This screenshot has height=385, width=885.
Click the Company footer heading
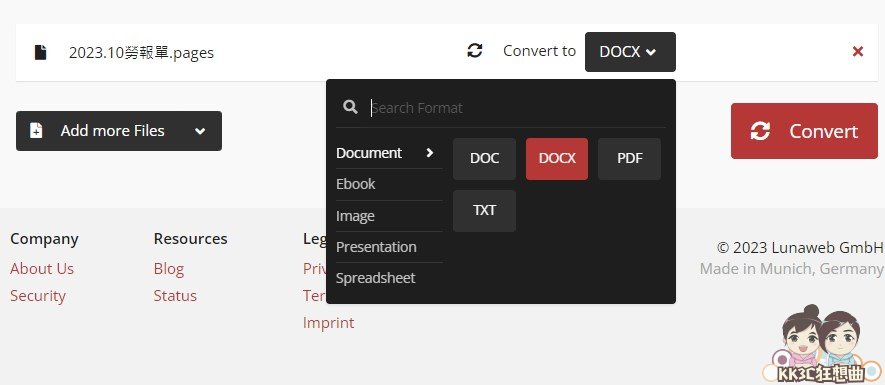tap(44, 239)
